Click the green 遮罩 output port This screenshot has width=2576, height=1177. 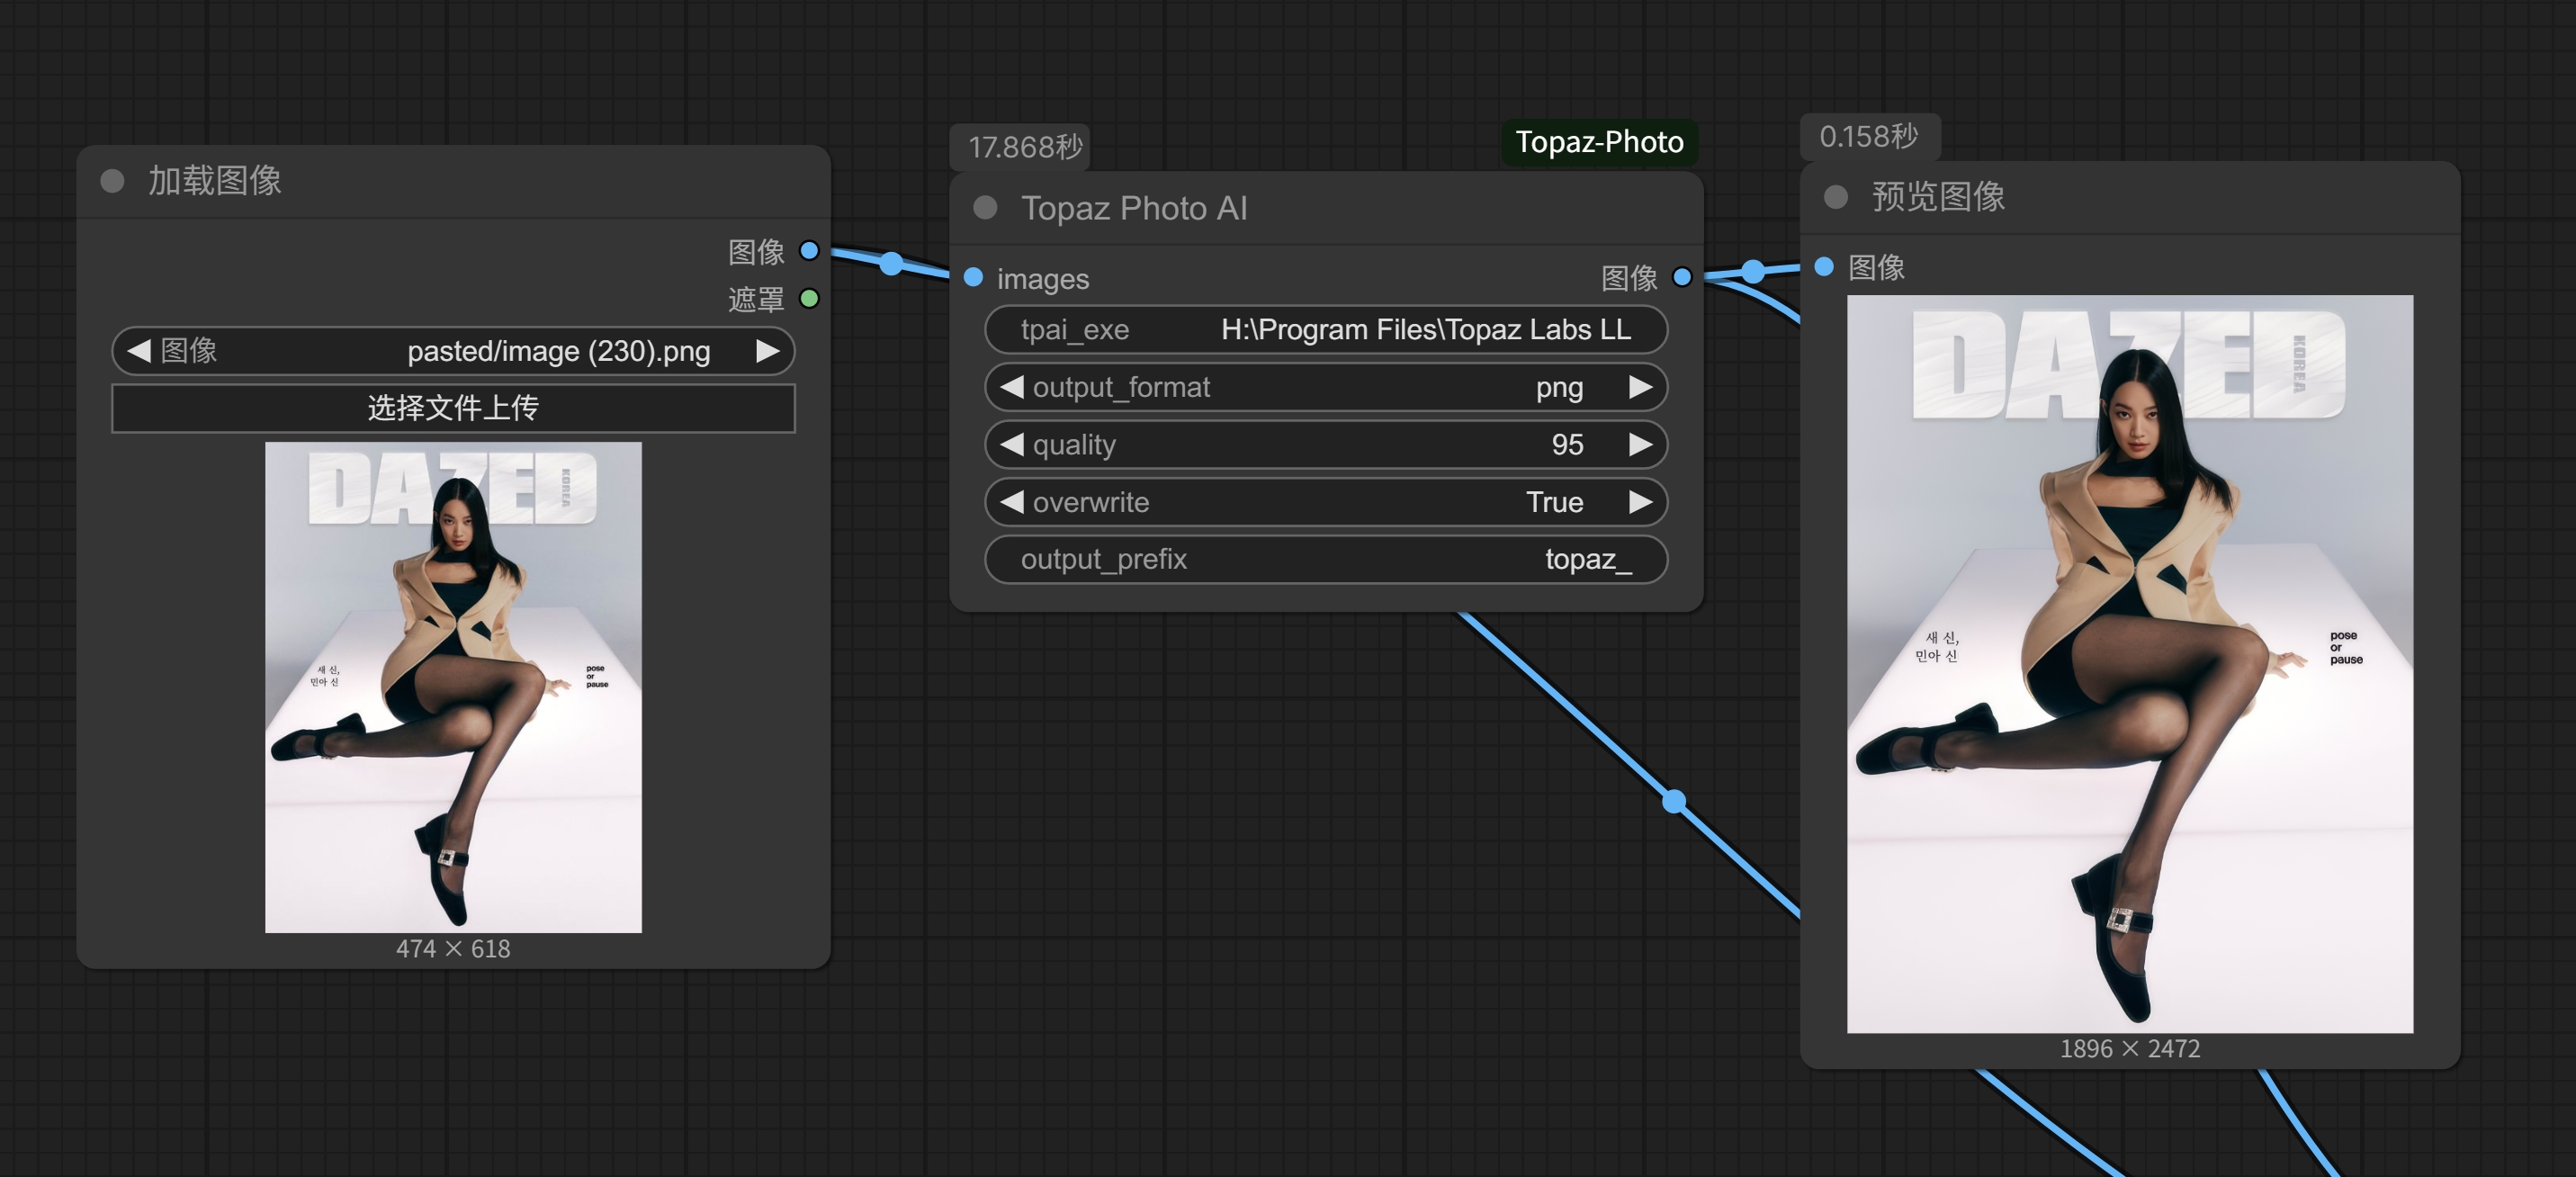tap(809, 298)
